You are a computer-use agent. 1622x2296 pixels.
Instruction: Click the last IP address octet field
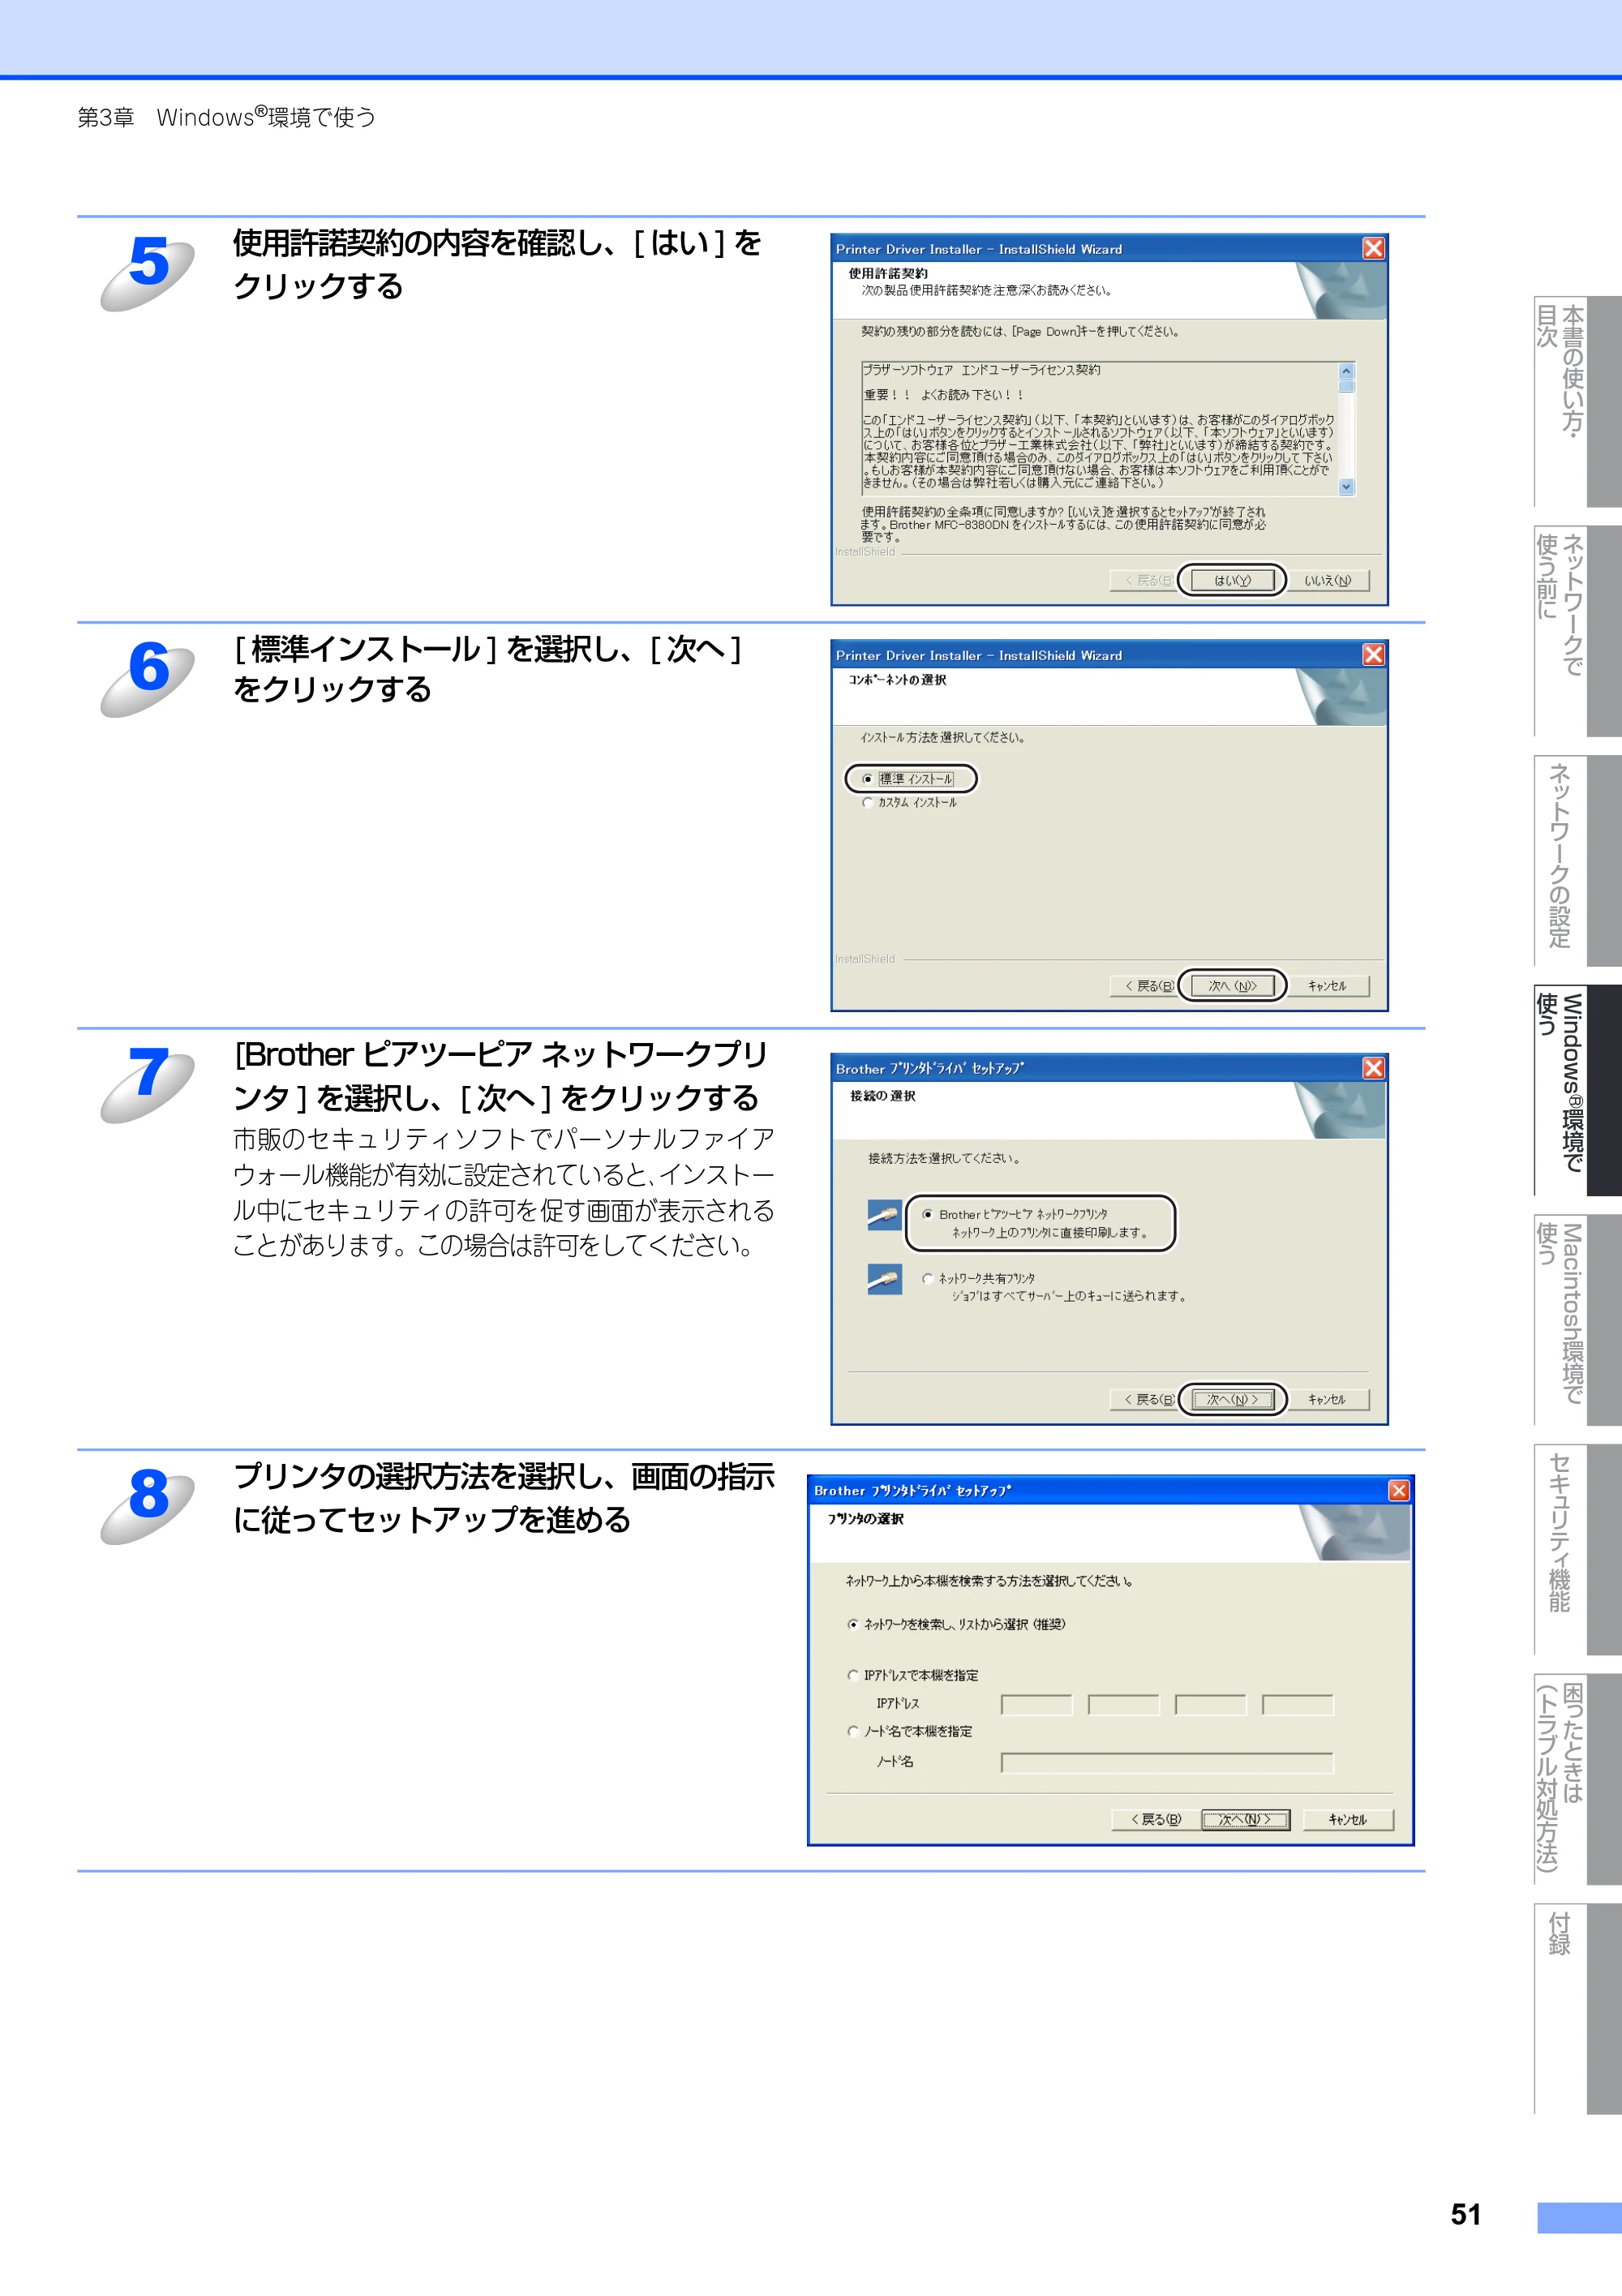pyautogui.click(x=1298, y=1705)
